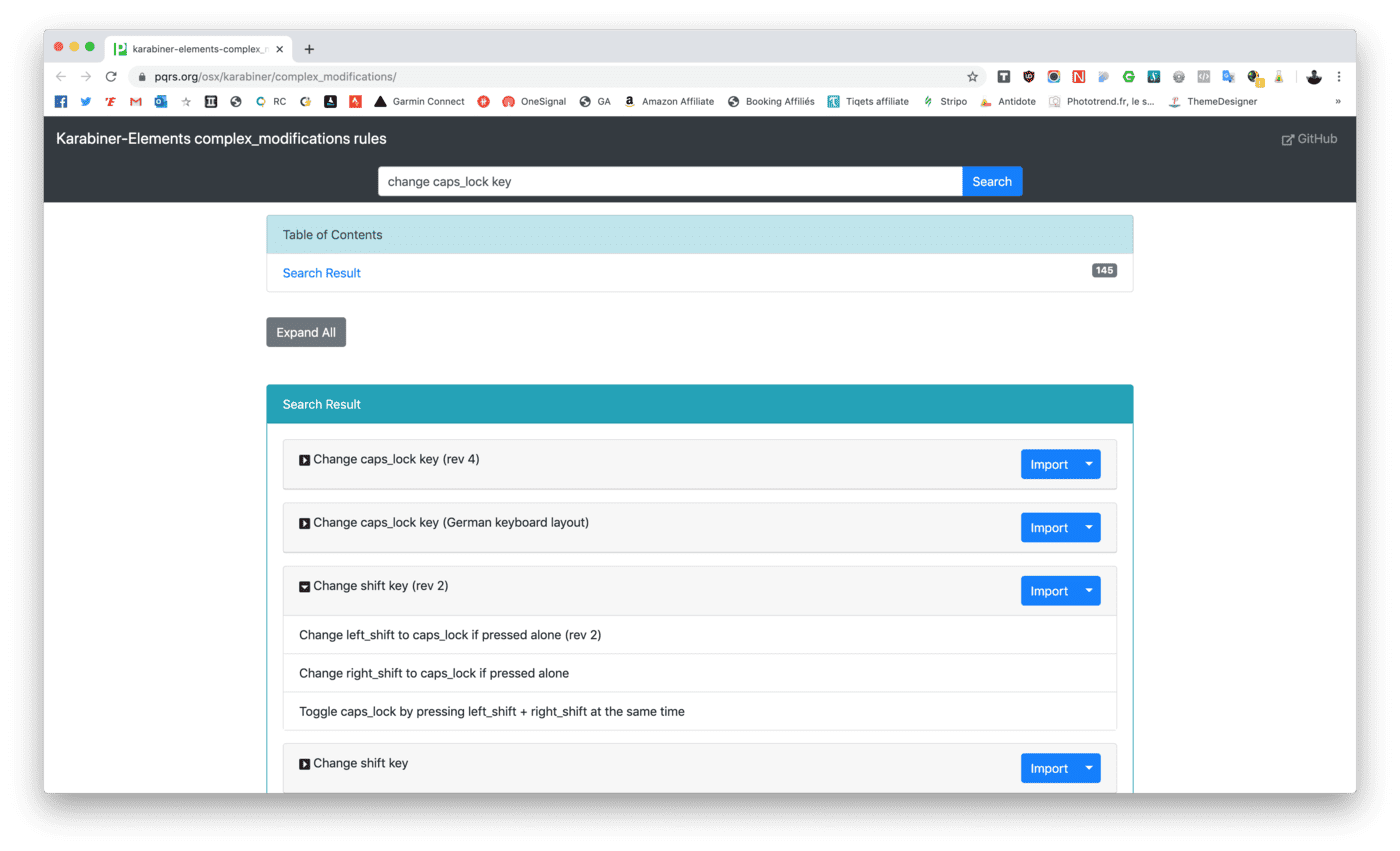Click the address bar URL
The height and width of the screenshot is (851, 1400).
[x=275, y=76]
